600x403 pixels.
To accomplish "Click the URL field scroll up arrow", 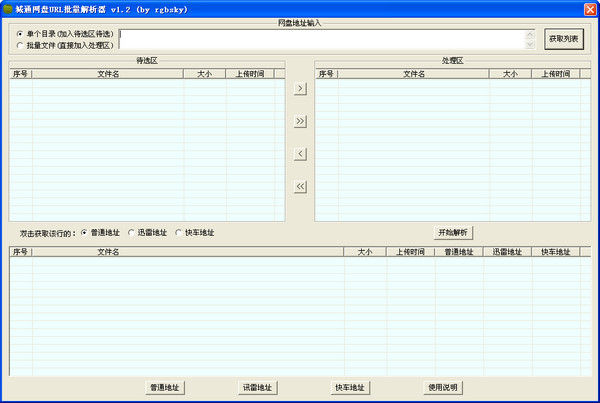I will (x=530, y=35).
